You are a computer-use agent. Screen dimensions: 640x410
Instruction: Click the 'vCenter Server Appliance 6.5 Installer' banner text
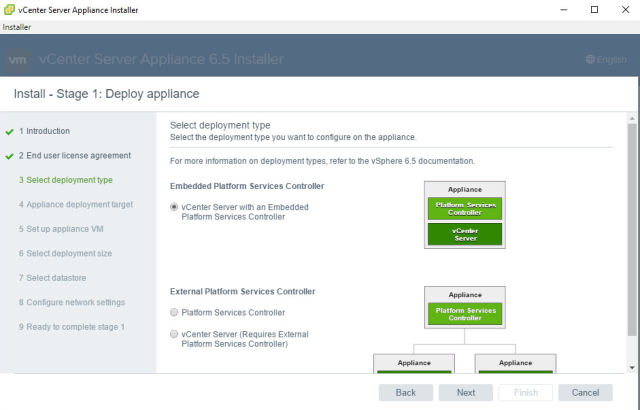[161, 59]
